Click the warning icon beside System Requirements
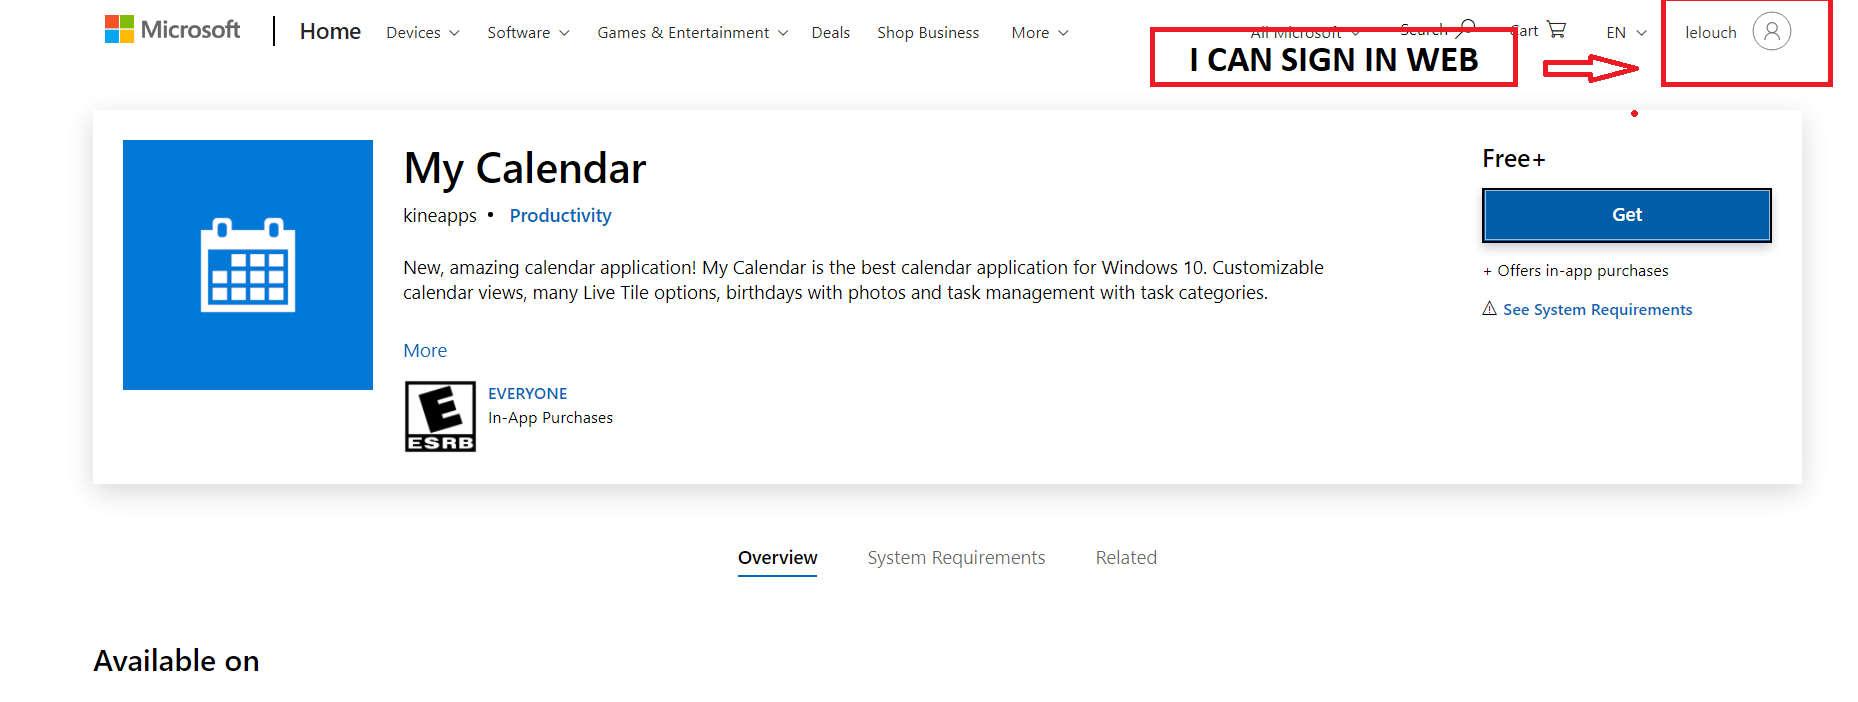Screen dimensions: 1858x702 tap(1489, 308)
